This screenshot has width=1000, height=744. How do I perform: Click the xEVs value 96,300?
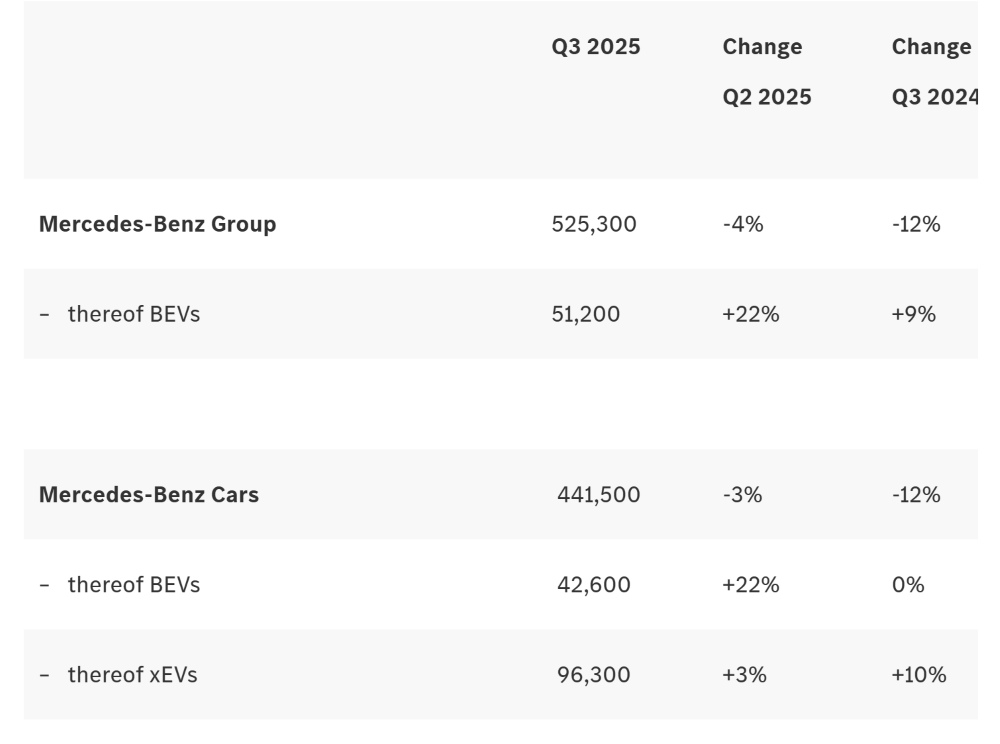(594, 675)
